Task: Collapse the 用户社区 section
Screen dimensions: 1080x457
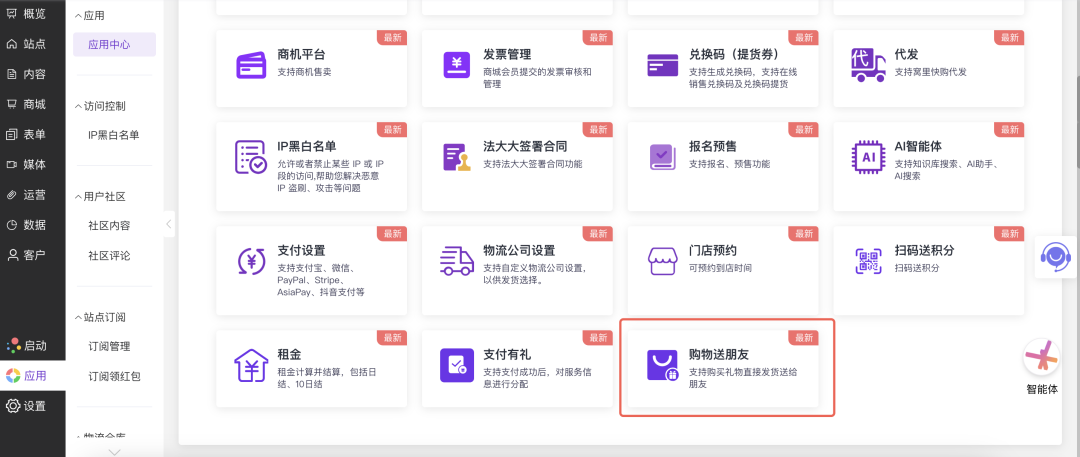Action: (78, 196)
